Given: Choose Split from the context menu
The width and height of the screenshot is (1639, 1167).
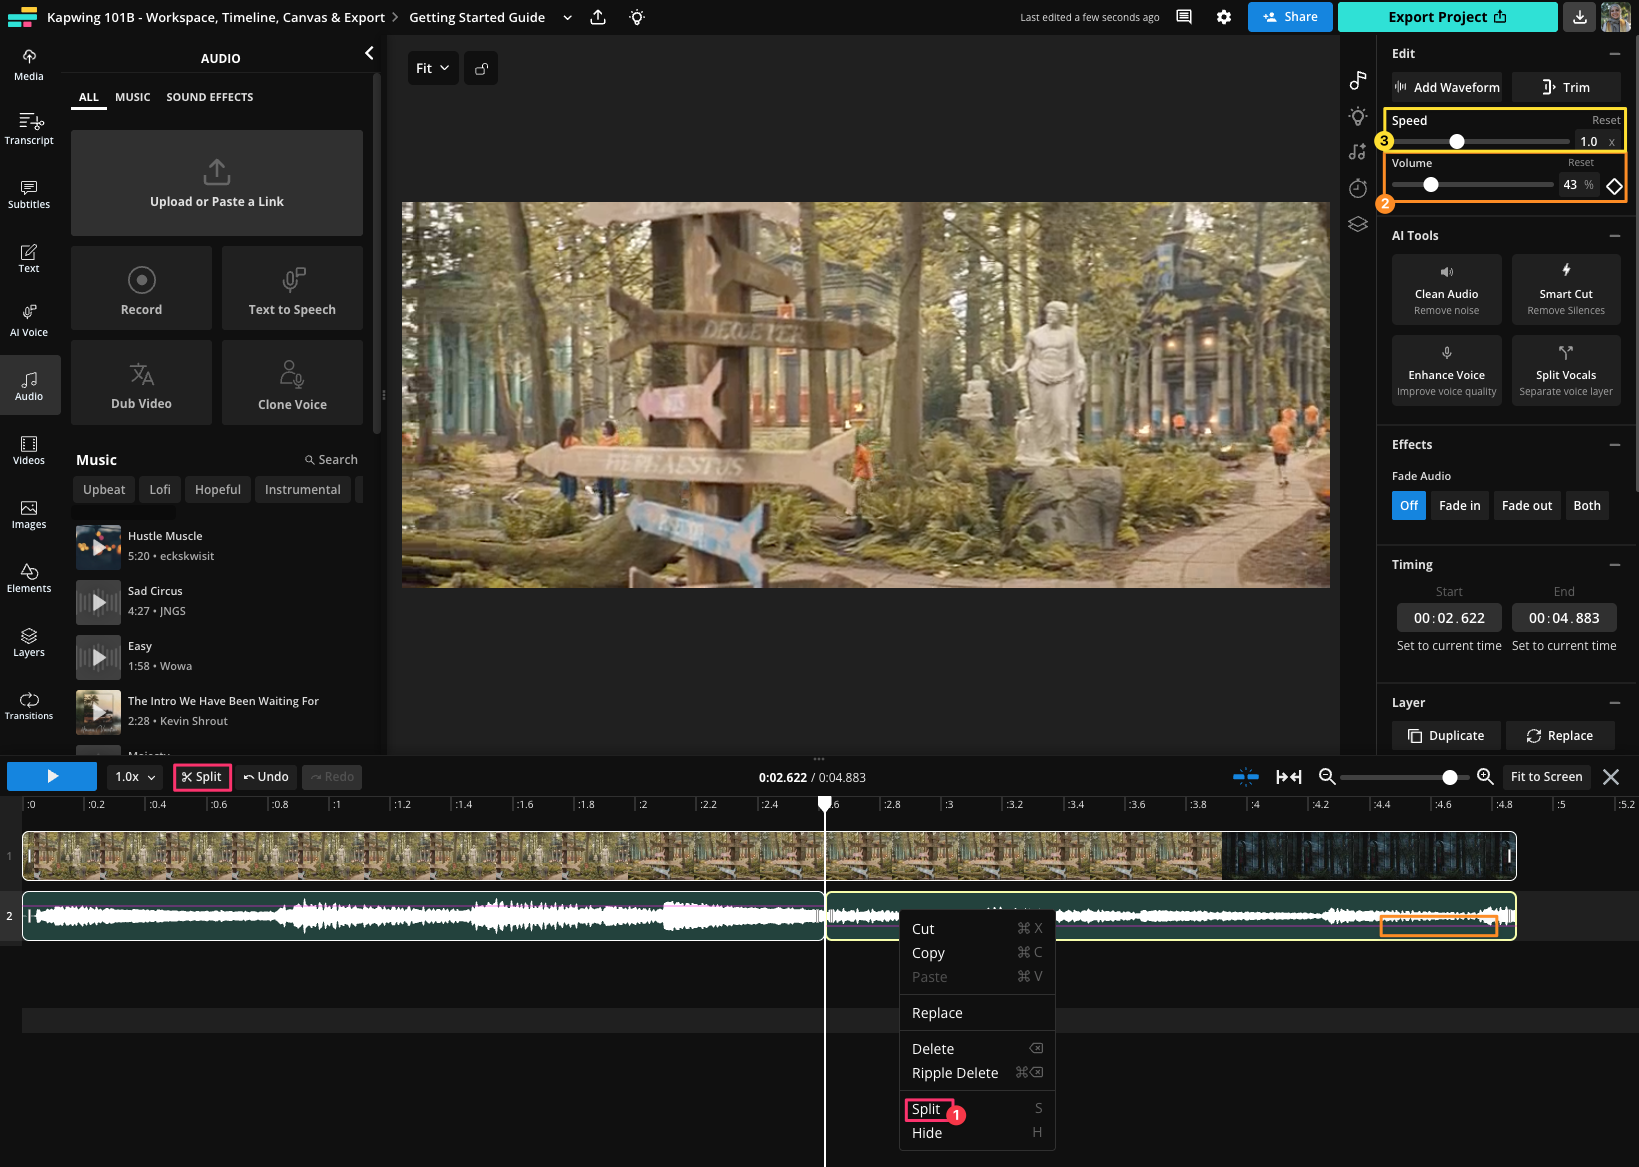Looking at the screenshot, I should click(x=926, y=1108).
